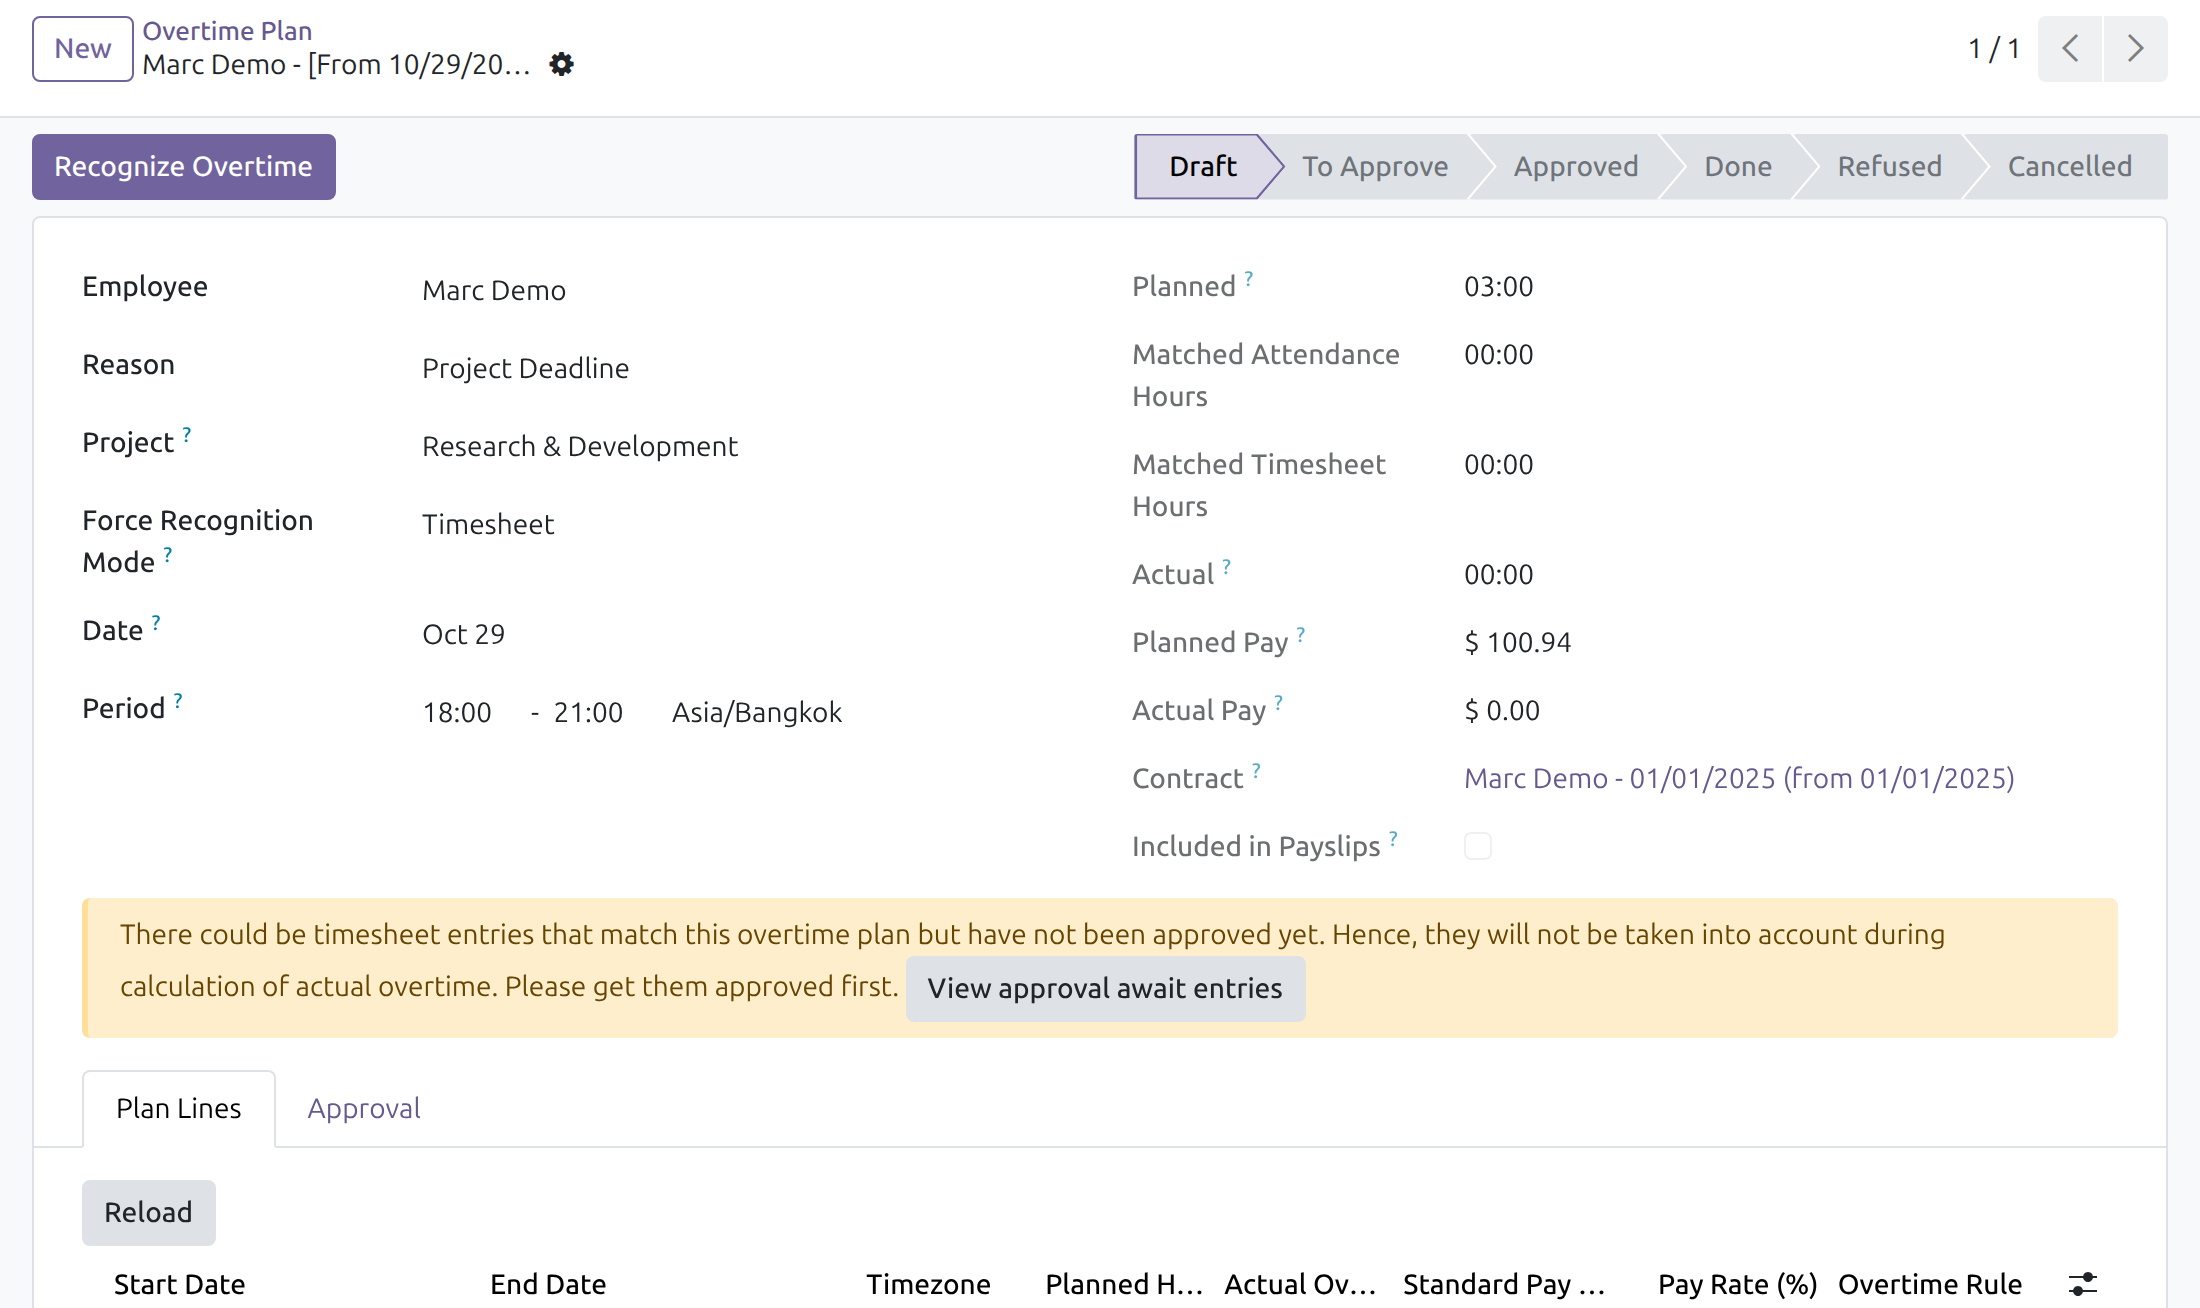Image resolution: width=2200 pixels, height=1308 pixels.
Task: Show help tooltip for Date
Action: [x=156, y=623]
